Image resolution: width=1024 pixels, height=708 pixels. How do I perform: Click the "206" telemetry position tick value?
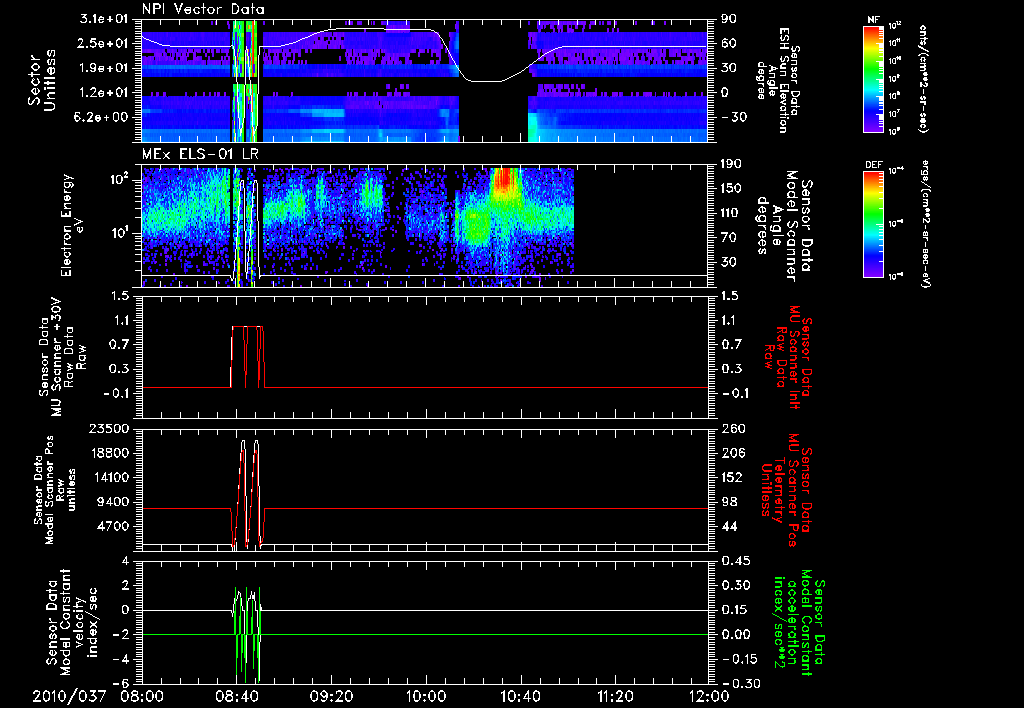click(732, 453)
